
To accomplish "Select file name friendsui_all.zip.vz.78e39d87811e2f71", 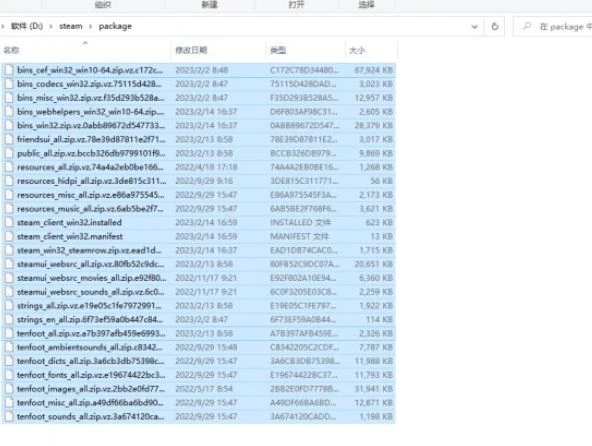I will click(x=91, y=139).
